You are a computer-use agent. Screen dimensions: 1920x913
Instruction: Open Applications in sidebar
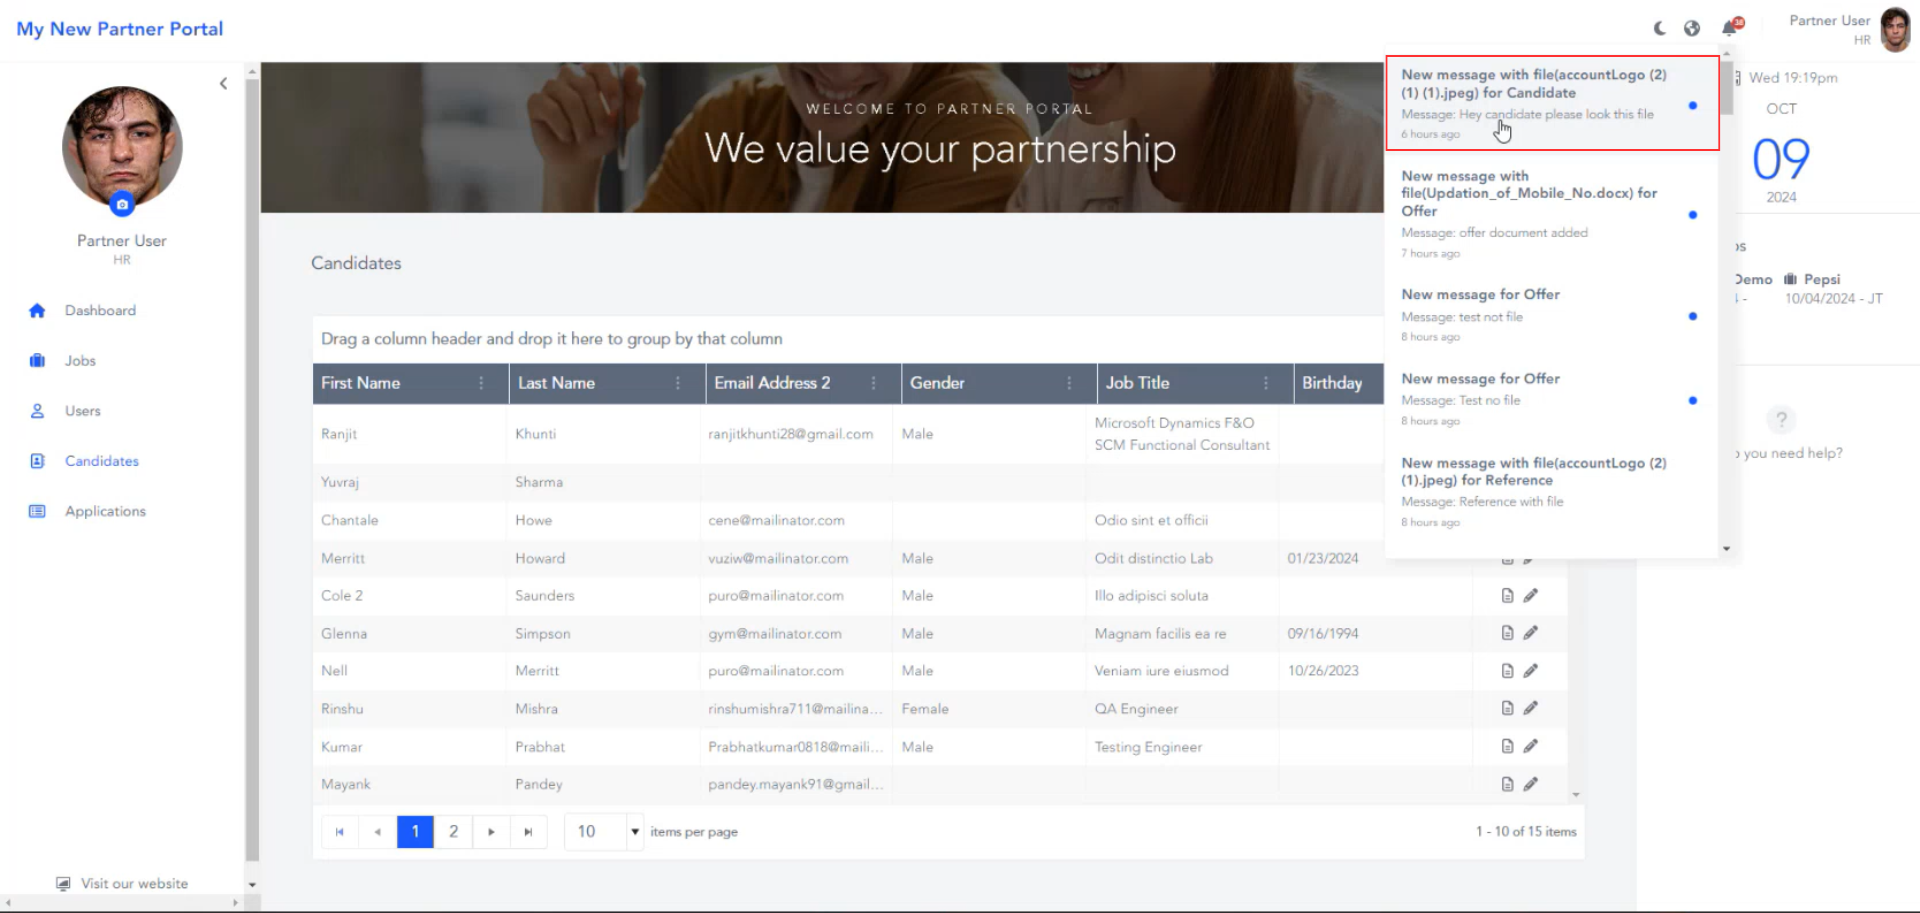(105, 511)
